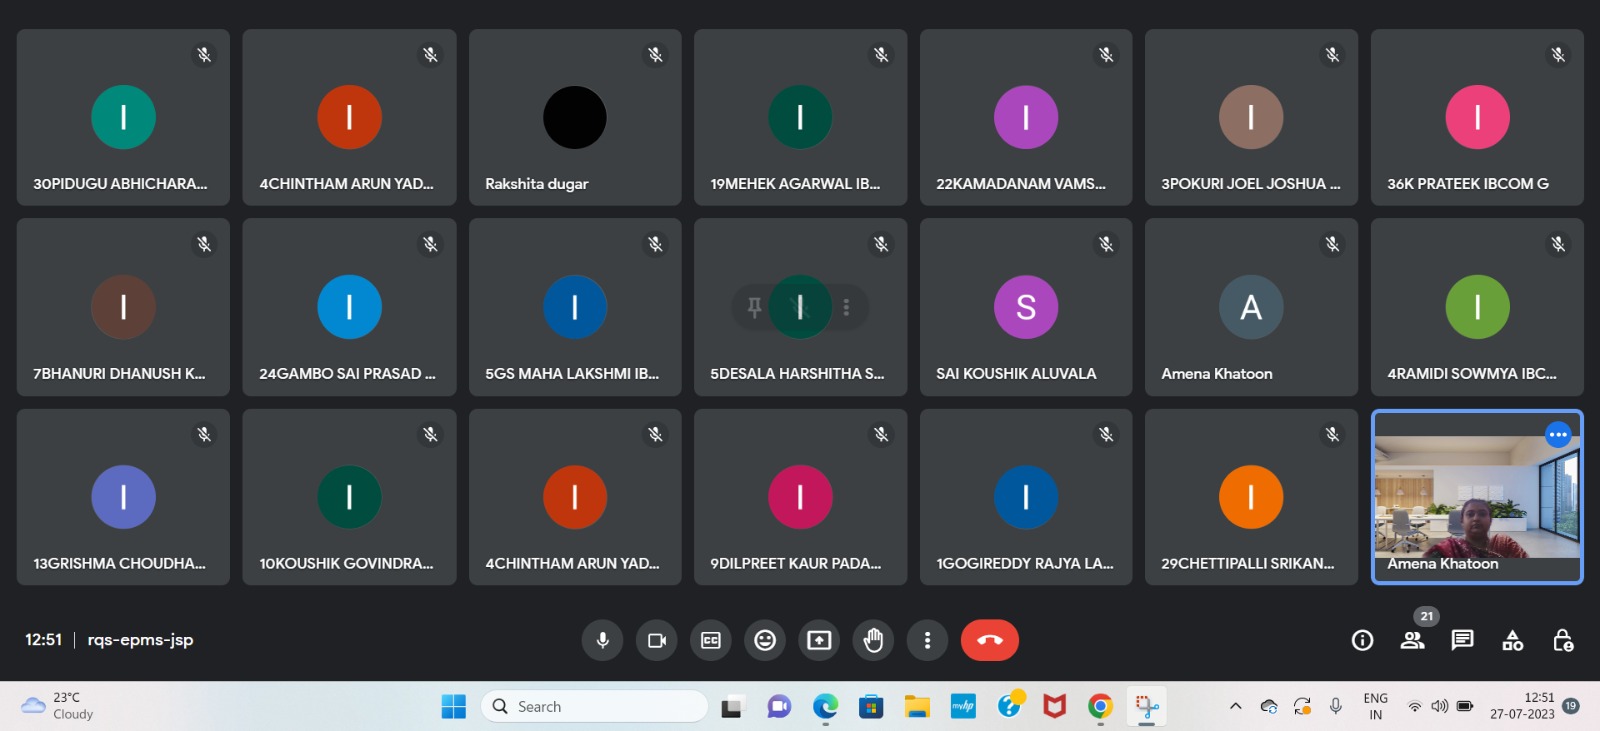Image resolution: width=1600 pixels, height=731 pixels.
Task: Click the Present now screen share icon
Action: [819, 640]
